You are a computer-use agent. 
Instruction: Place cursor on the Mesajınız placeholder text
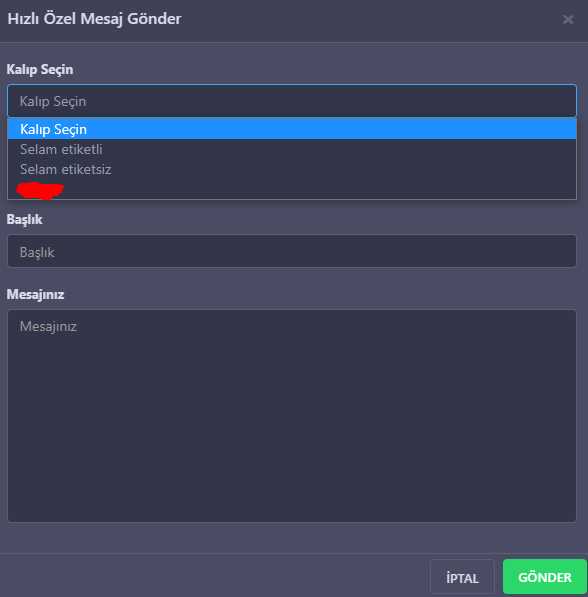click(48, 327)
